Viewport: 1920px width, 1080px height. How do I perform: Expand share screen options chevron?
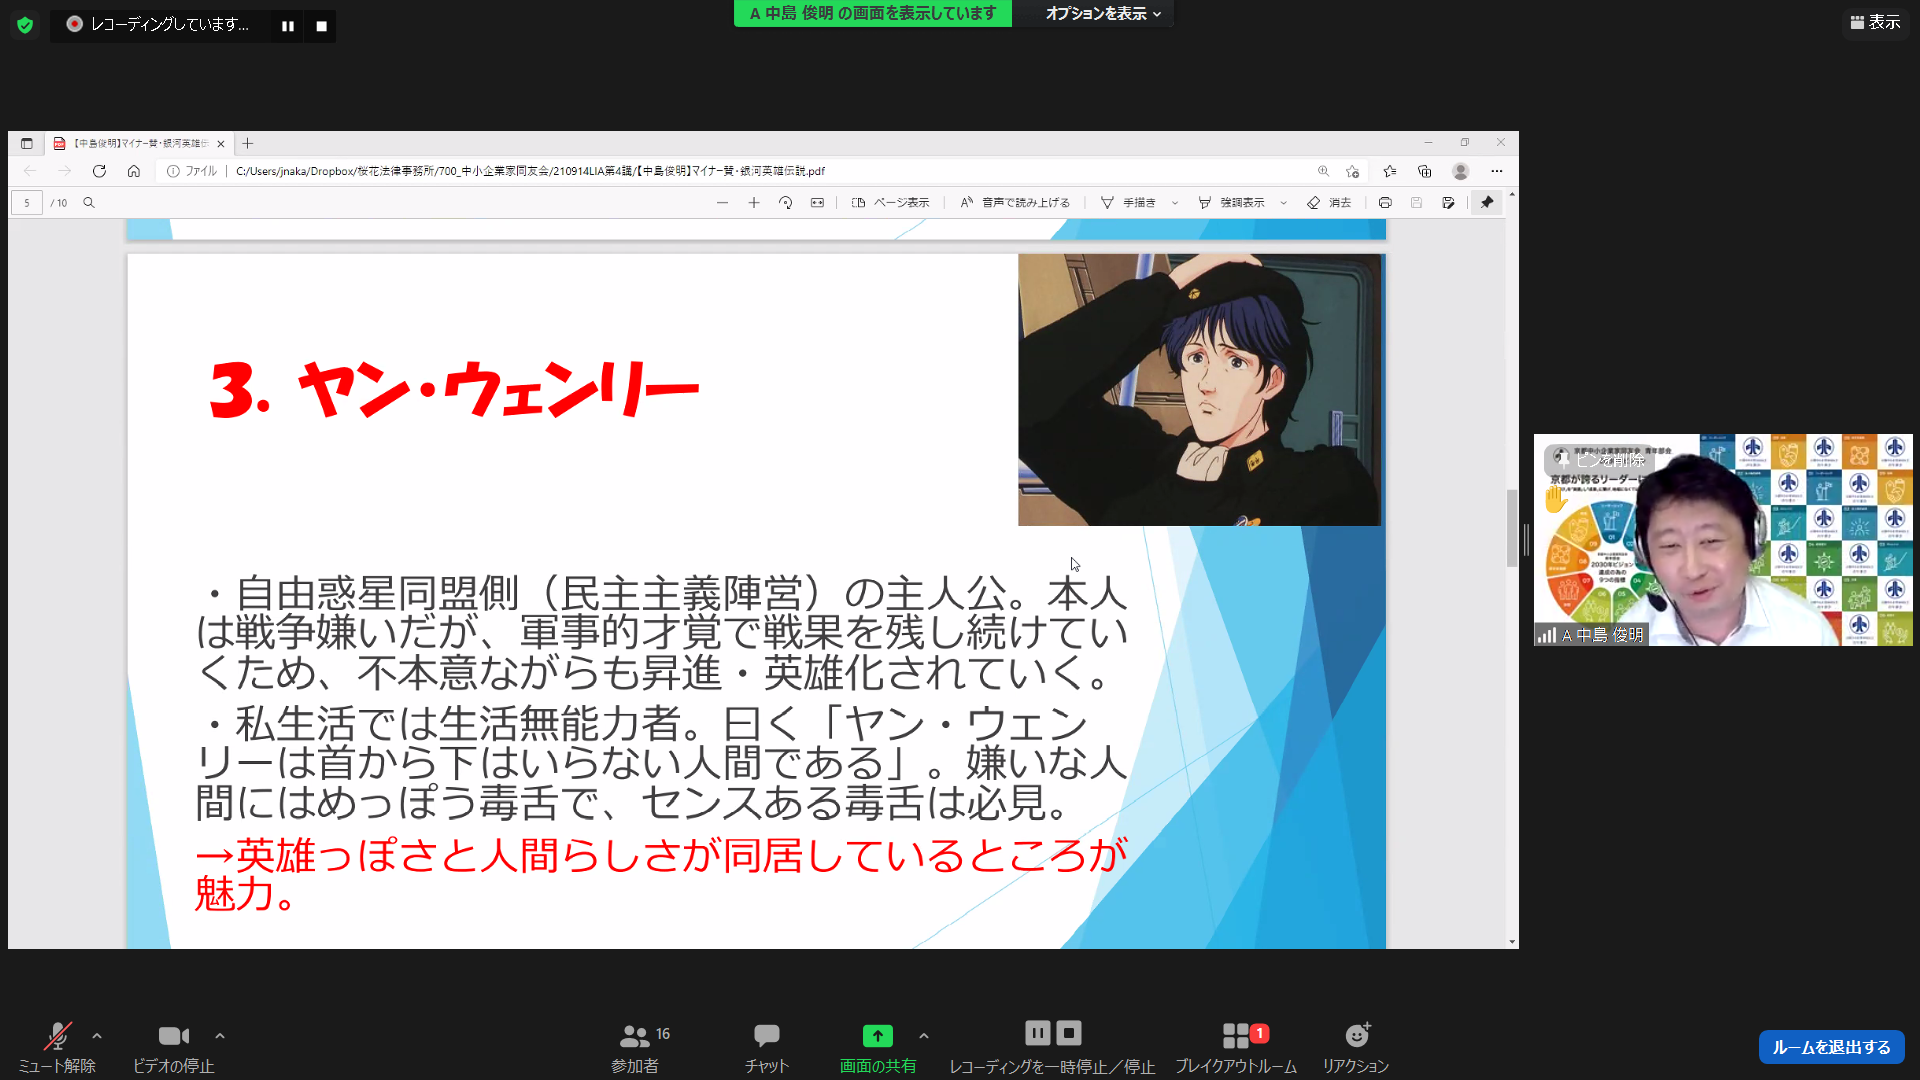(924, 1036)
